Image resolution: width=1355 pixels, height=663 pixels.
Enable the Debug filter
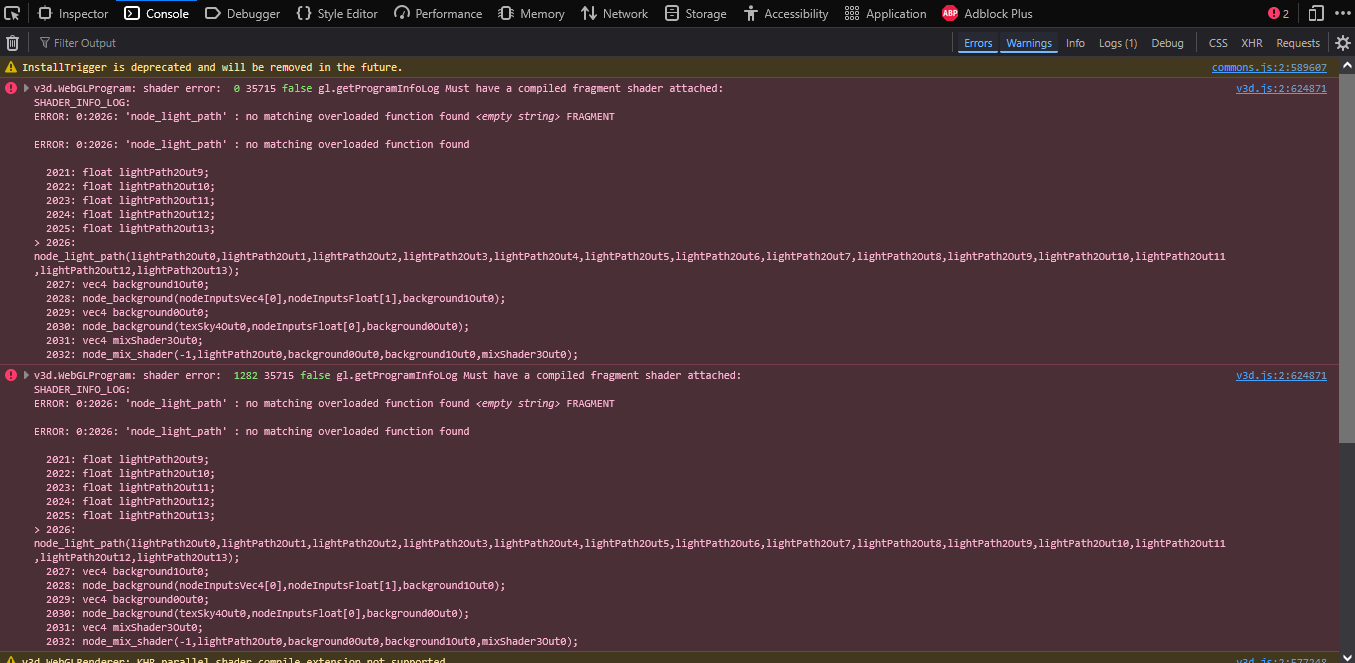pyautogui.click(x=1167, y=43)
